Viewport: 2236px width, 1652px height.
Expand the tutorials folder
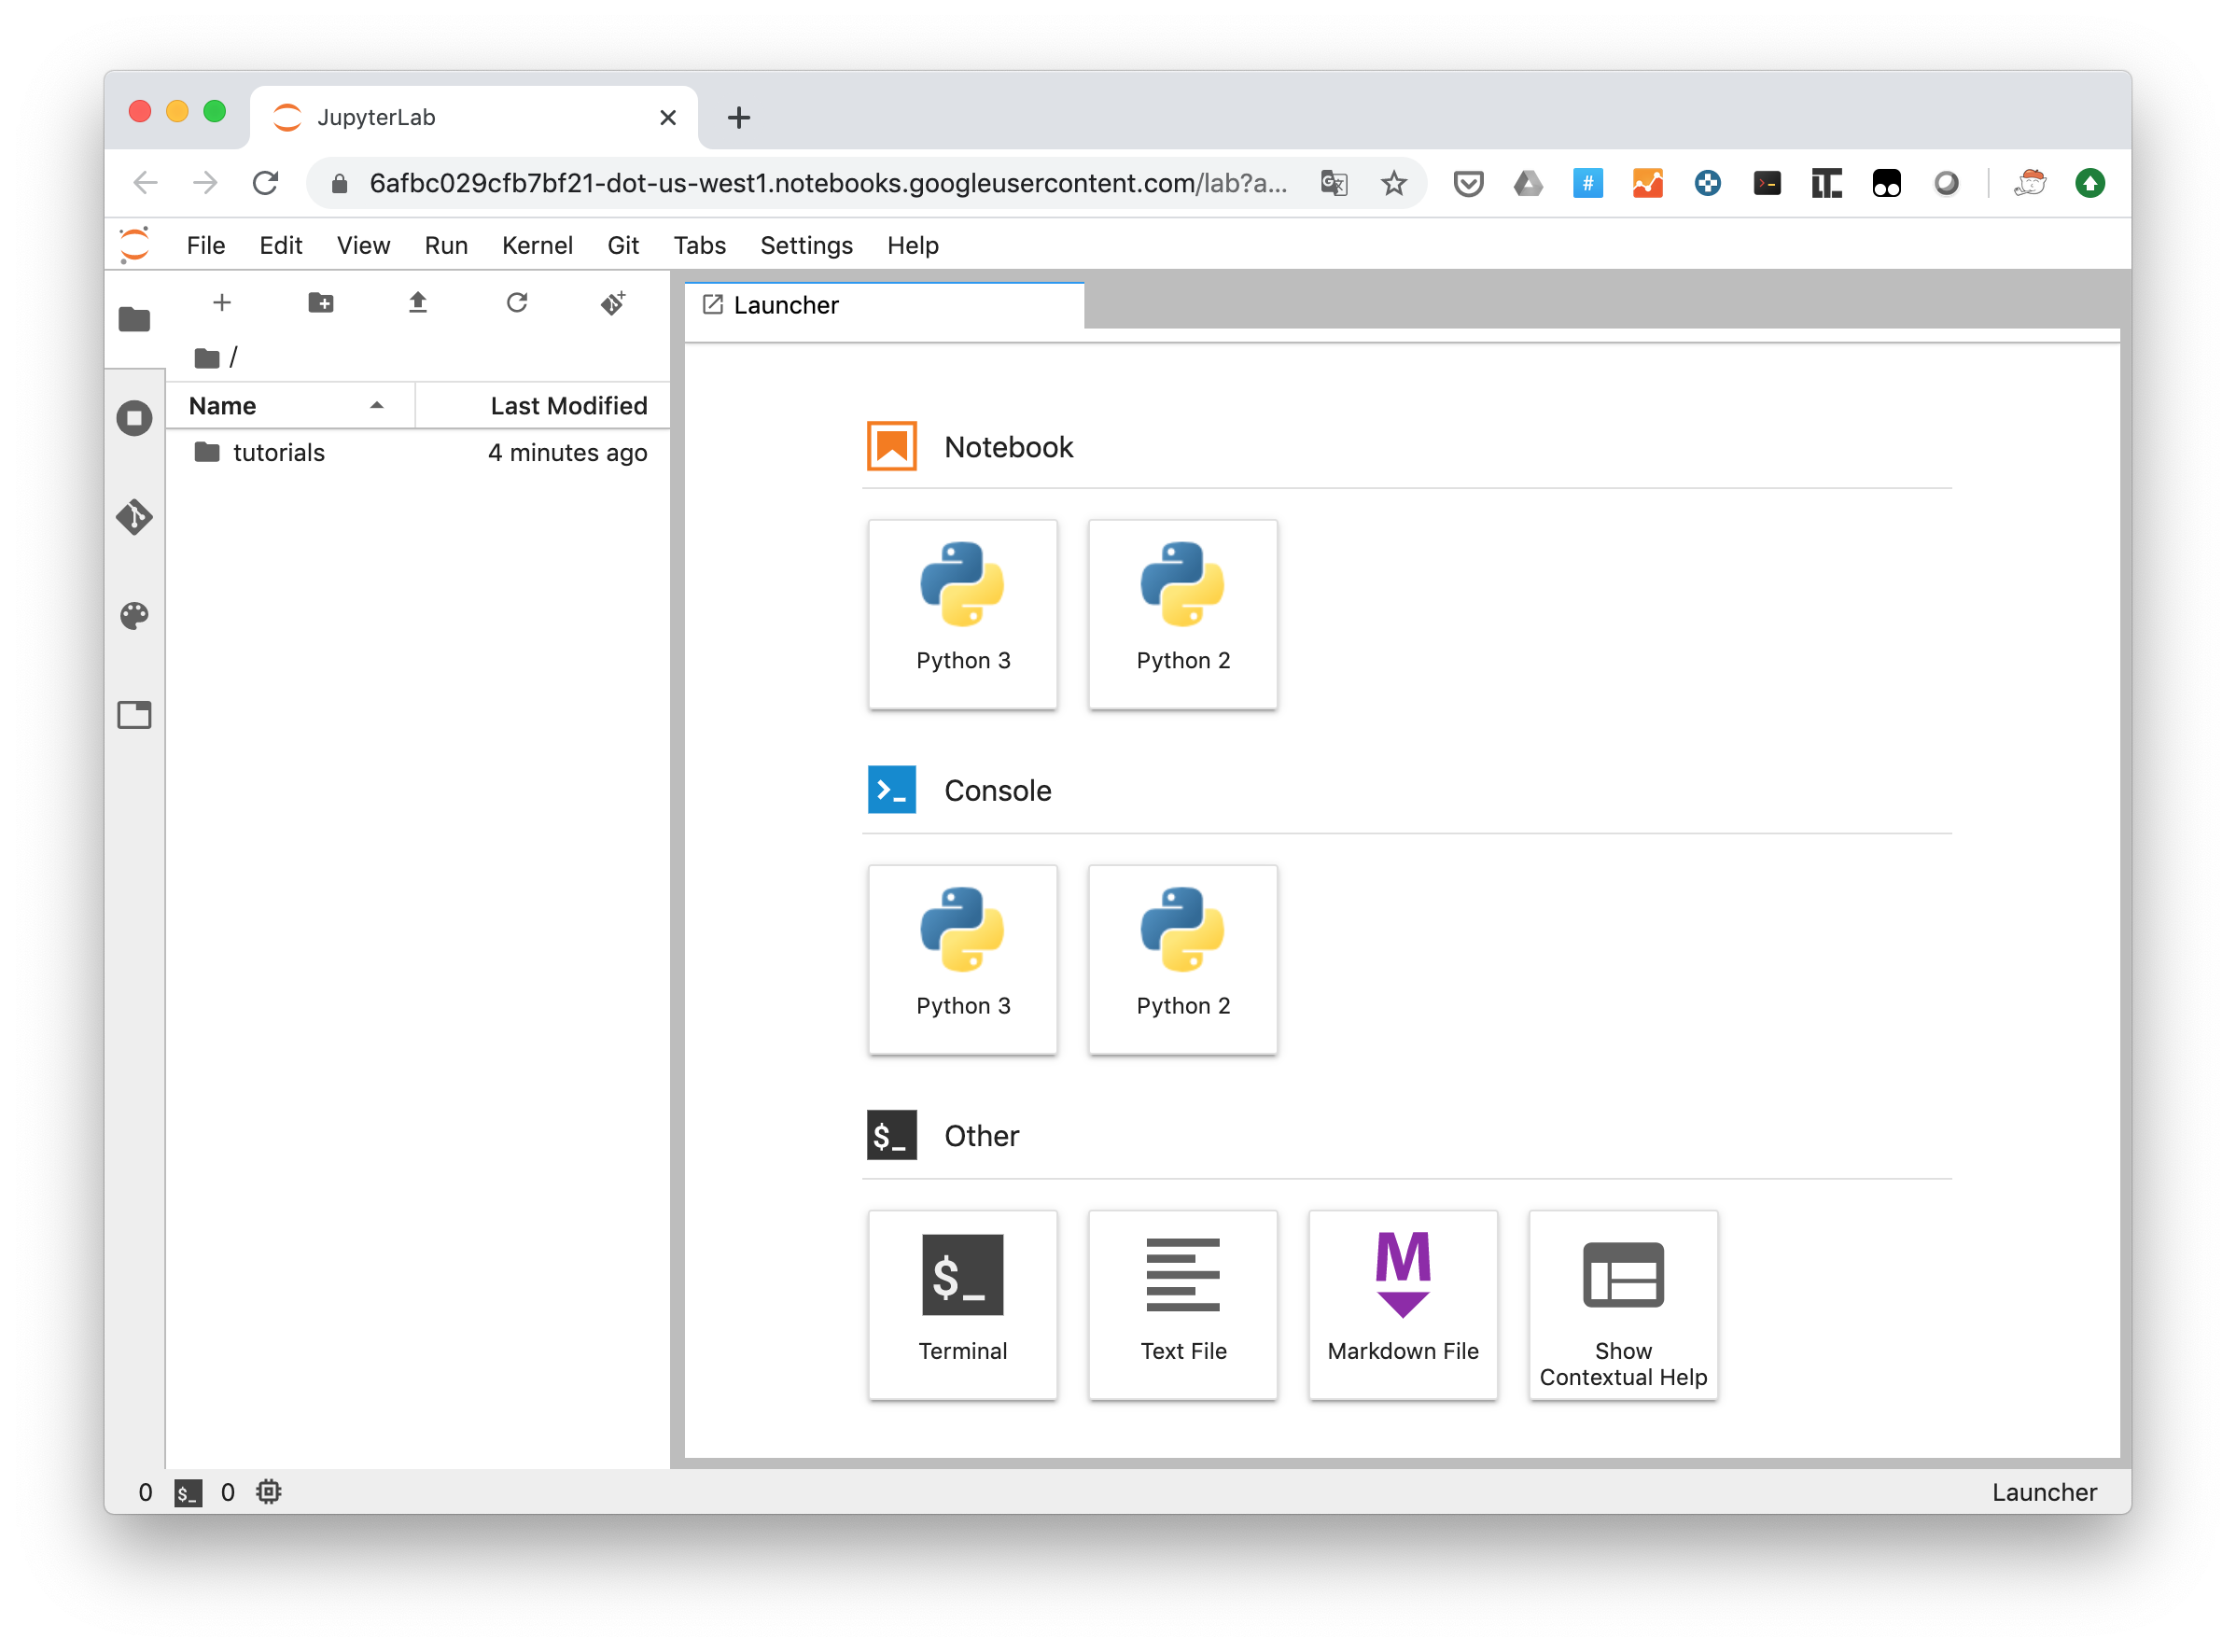tap(278, 452)
